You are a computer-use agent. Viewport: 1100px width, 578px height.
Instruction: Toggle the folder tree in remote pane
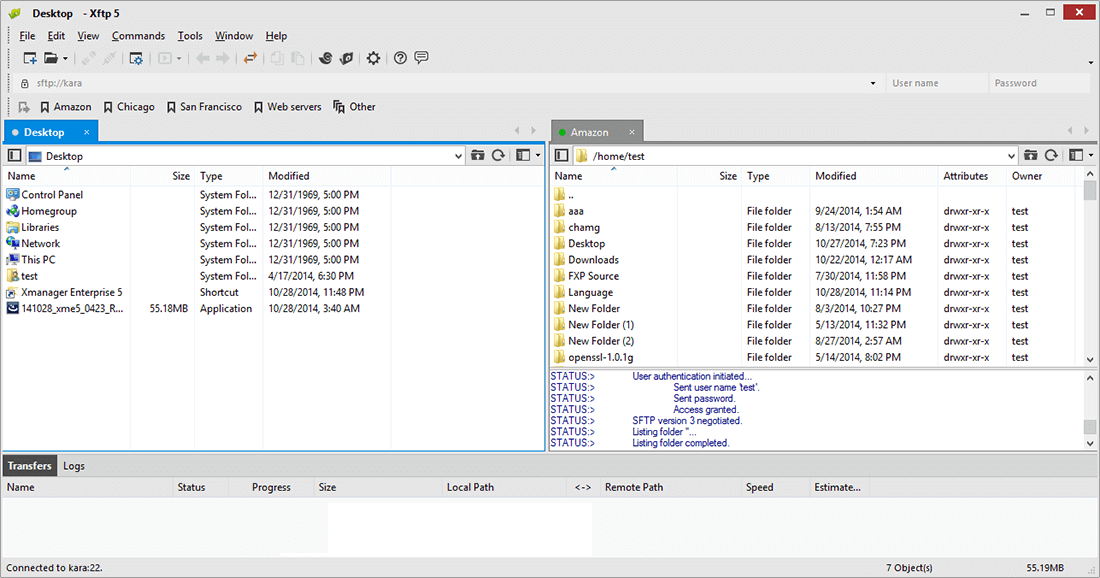coord(561,156)
